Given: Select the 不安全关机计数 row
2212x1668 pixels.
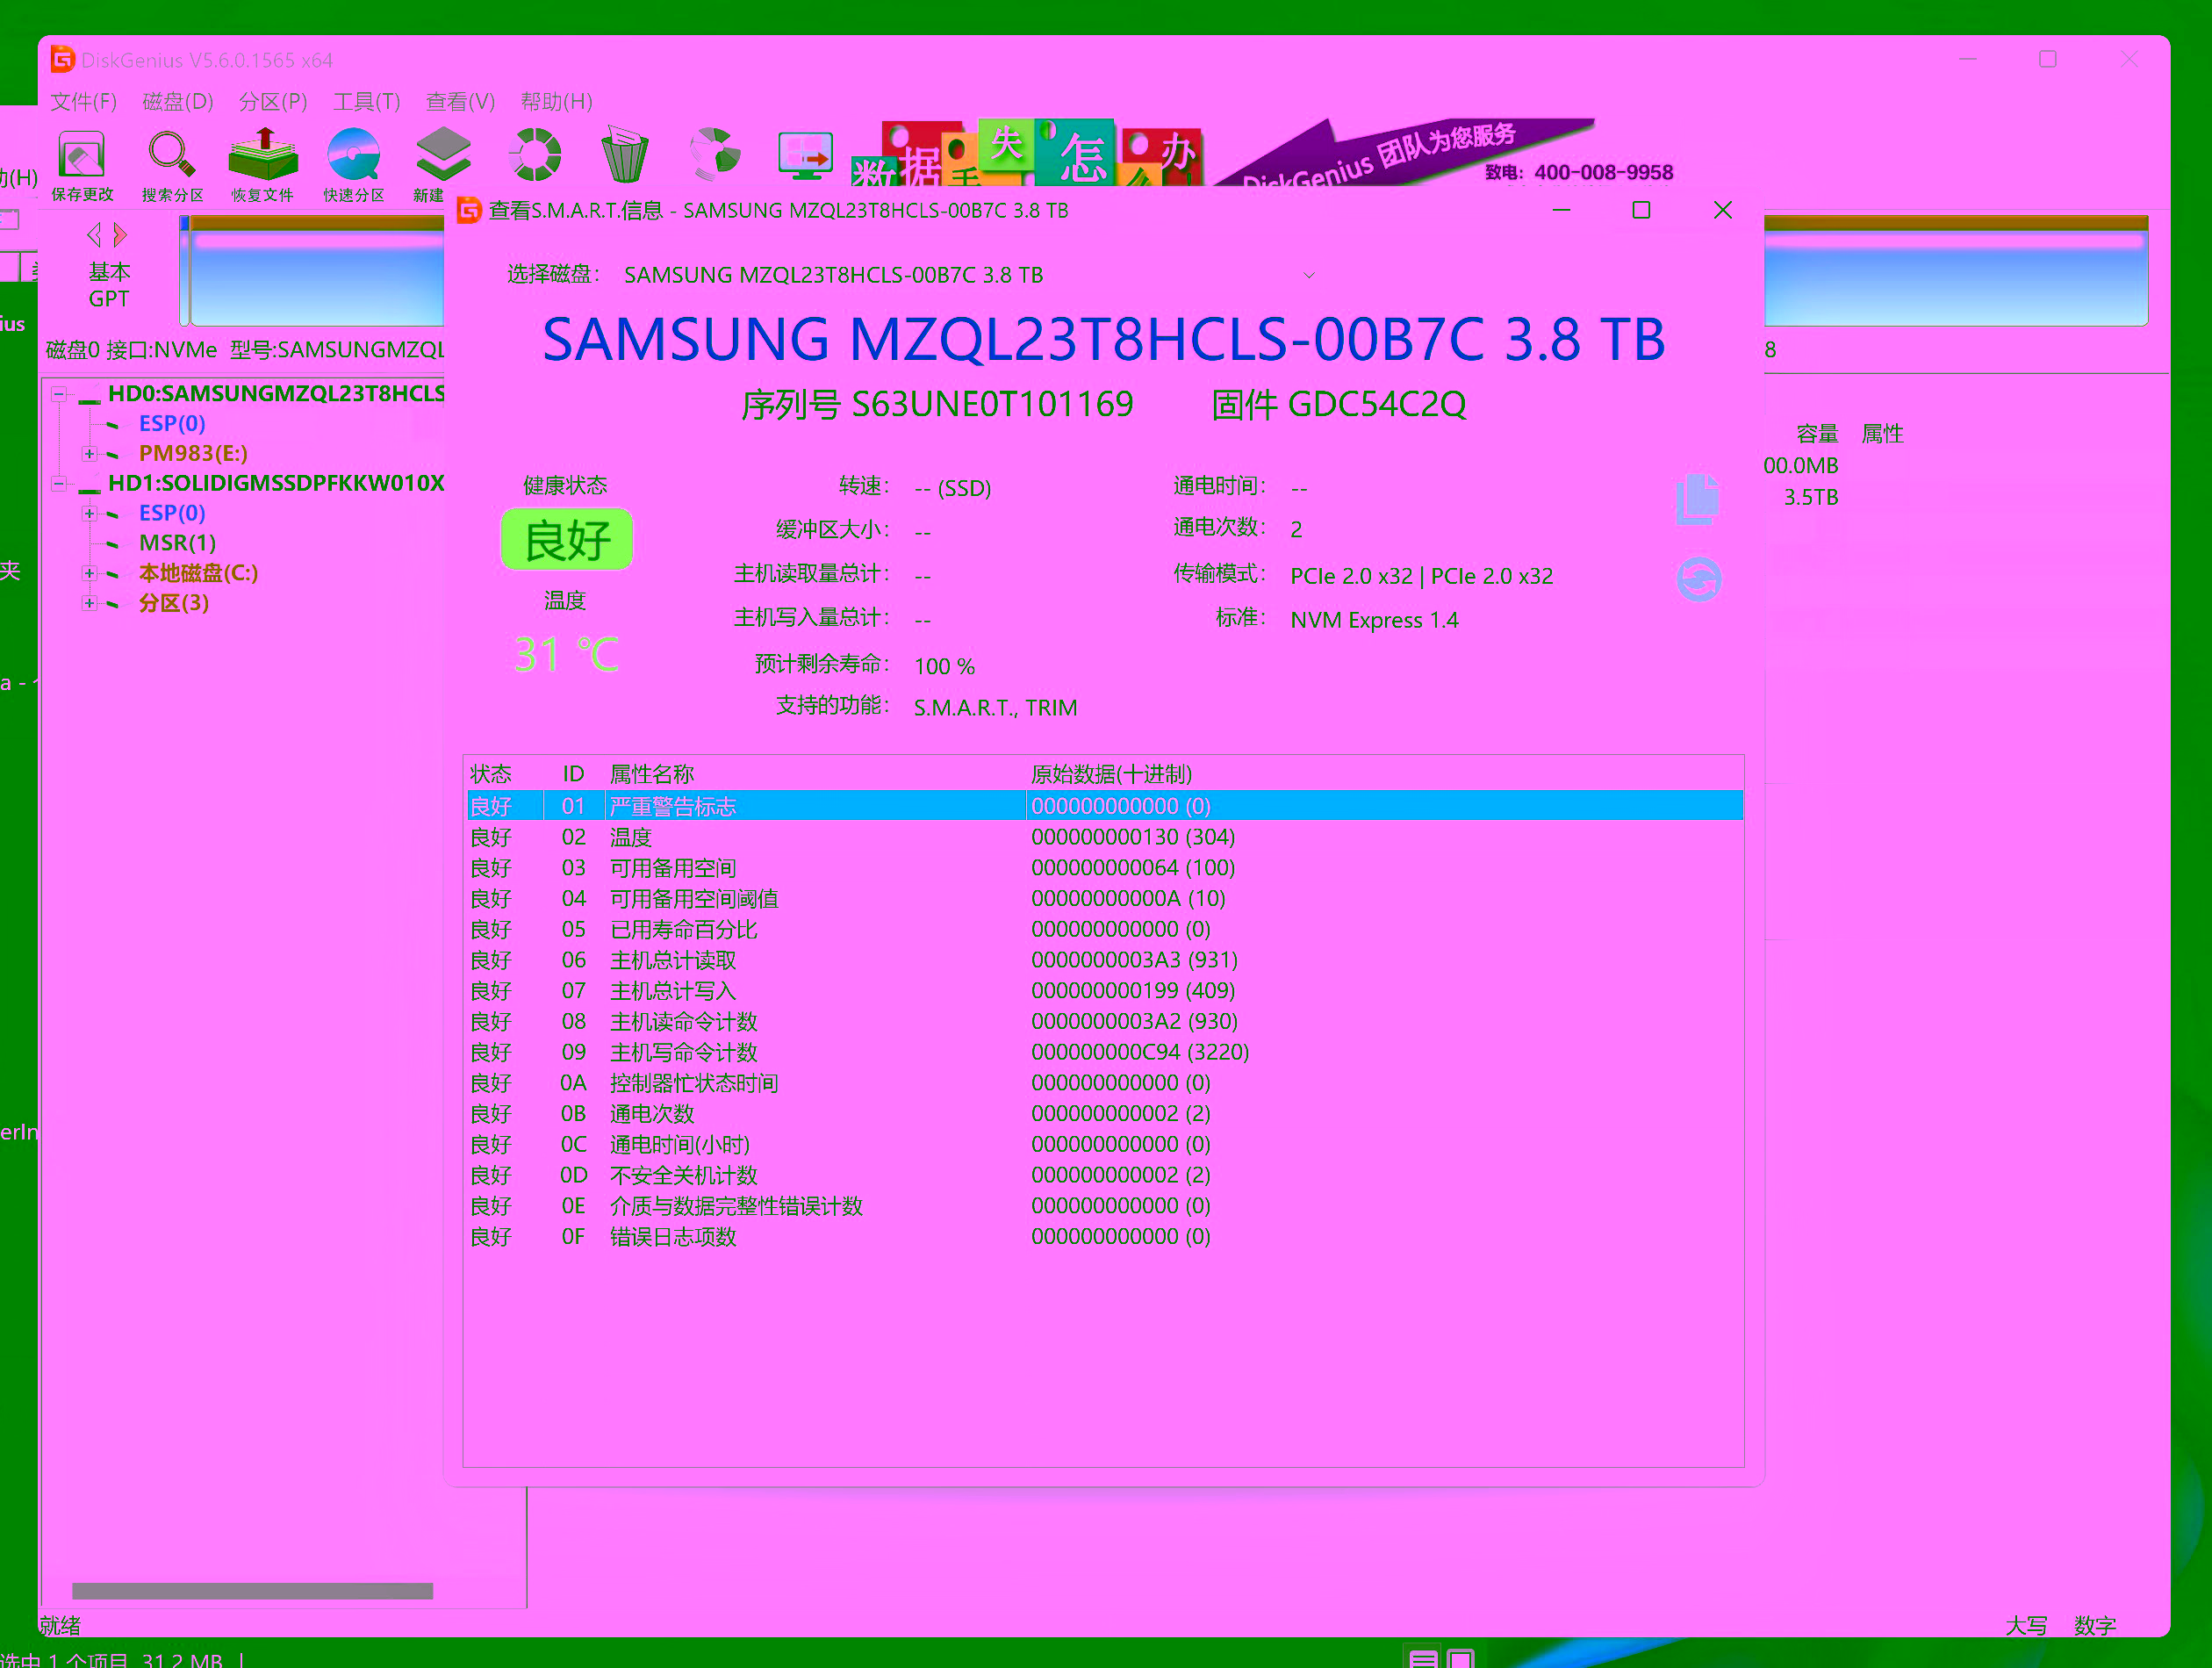Looking at the screenshot, I should 1105,1175.
